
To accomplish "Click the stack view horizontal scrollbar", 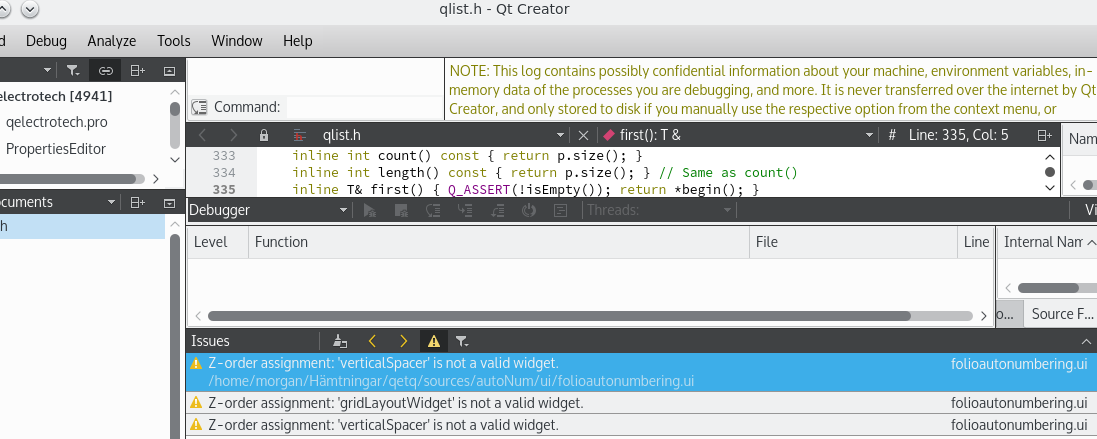I will click(559, 316).
